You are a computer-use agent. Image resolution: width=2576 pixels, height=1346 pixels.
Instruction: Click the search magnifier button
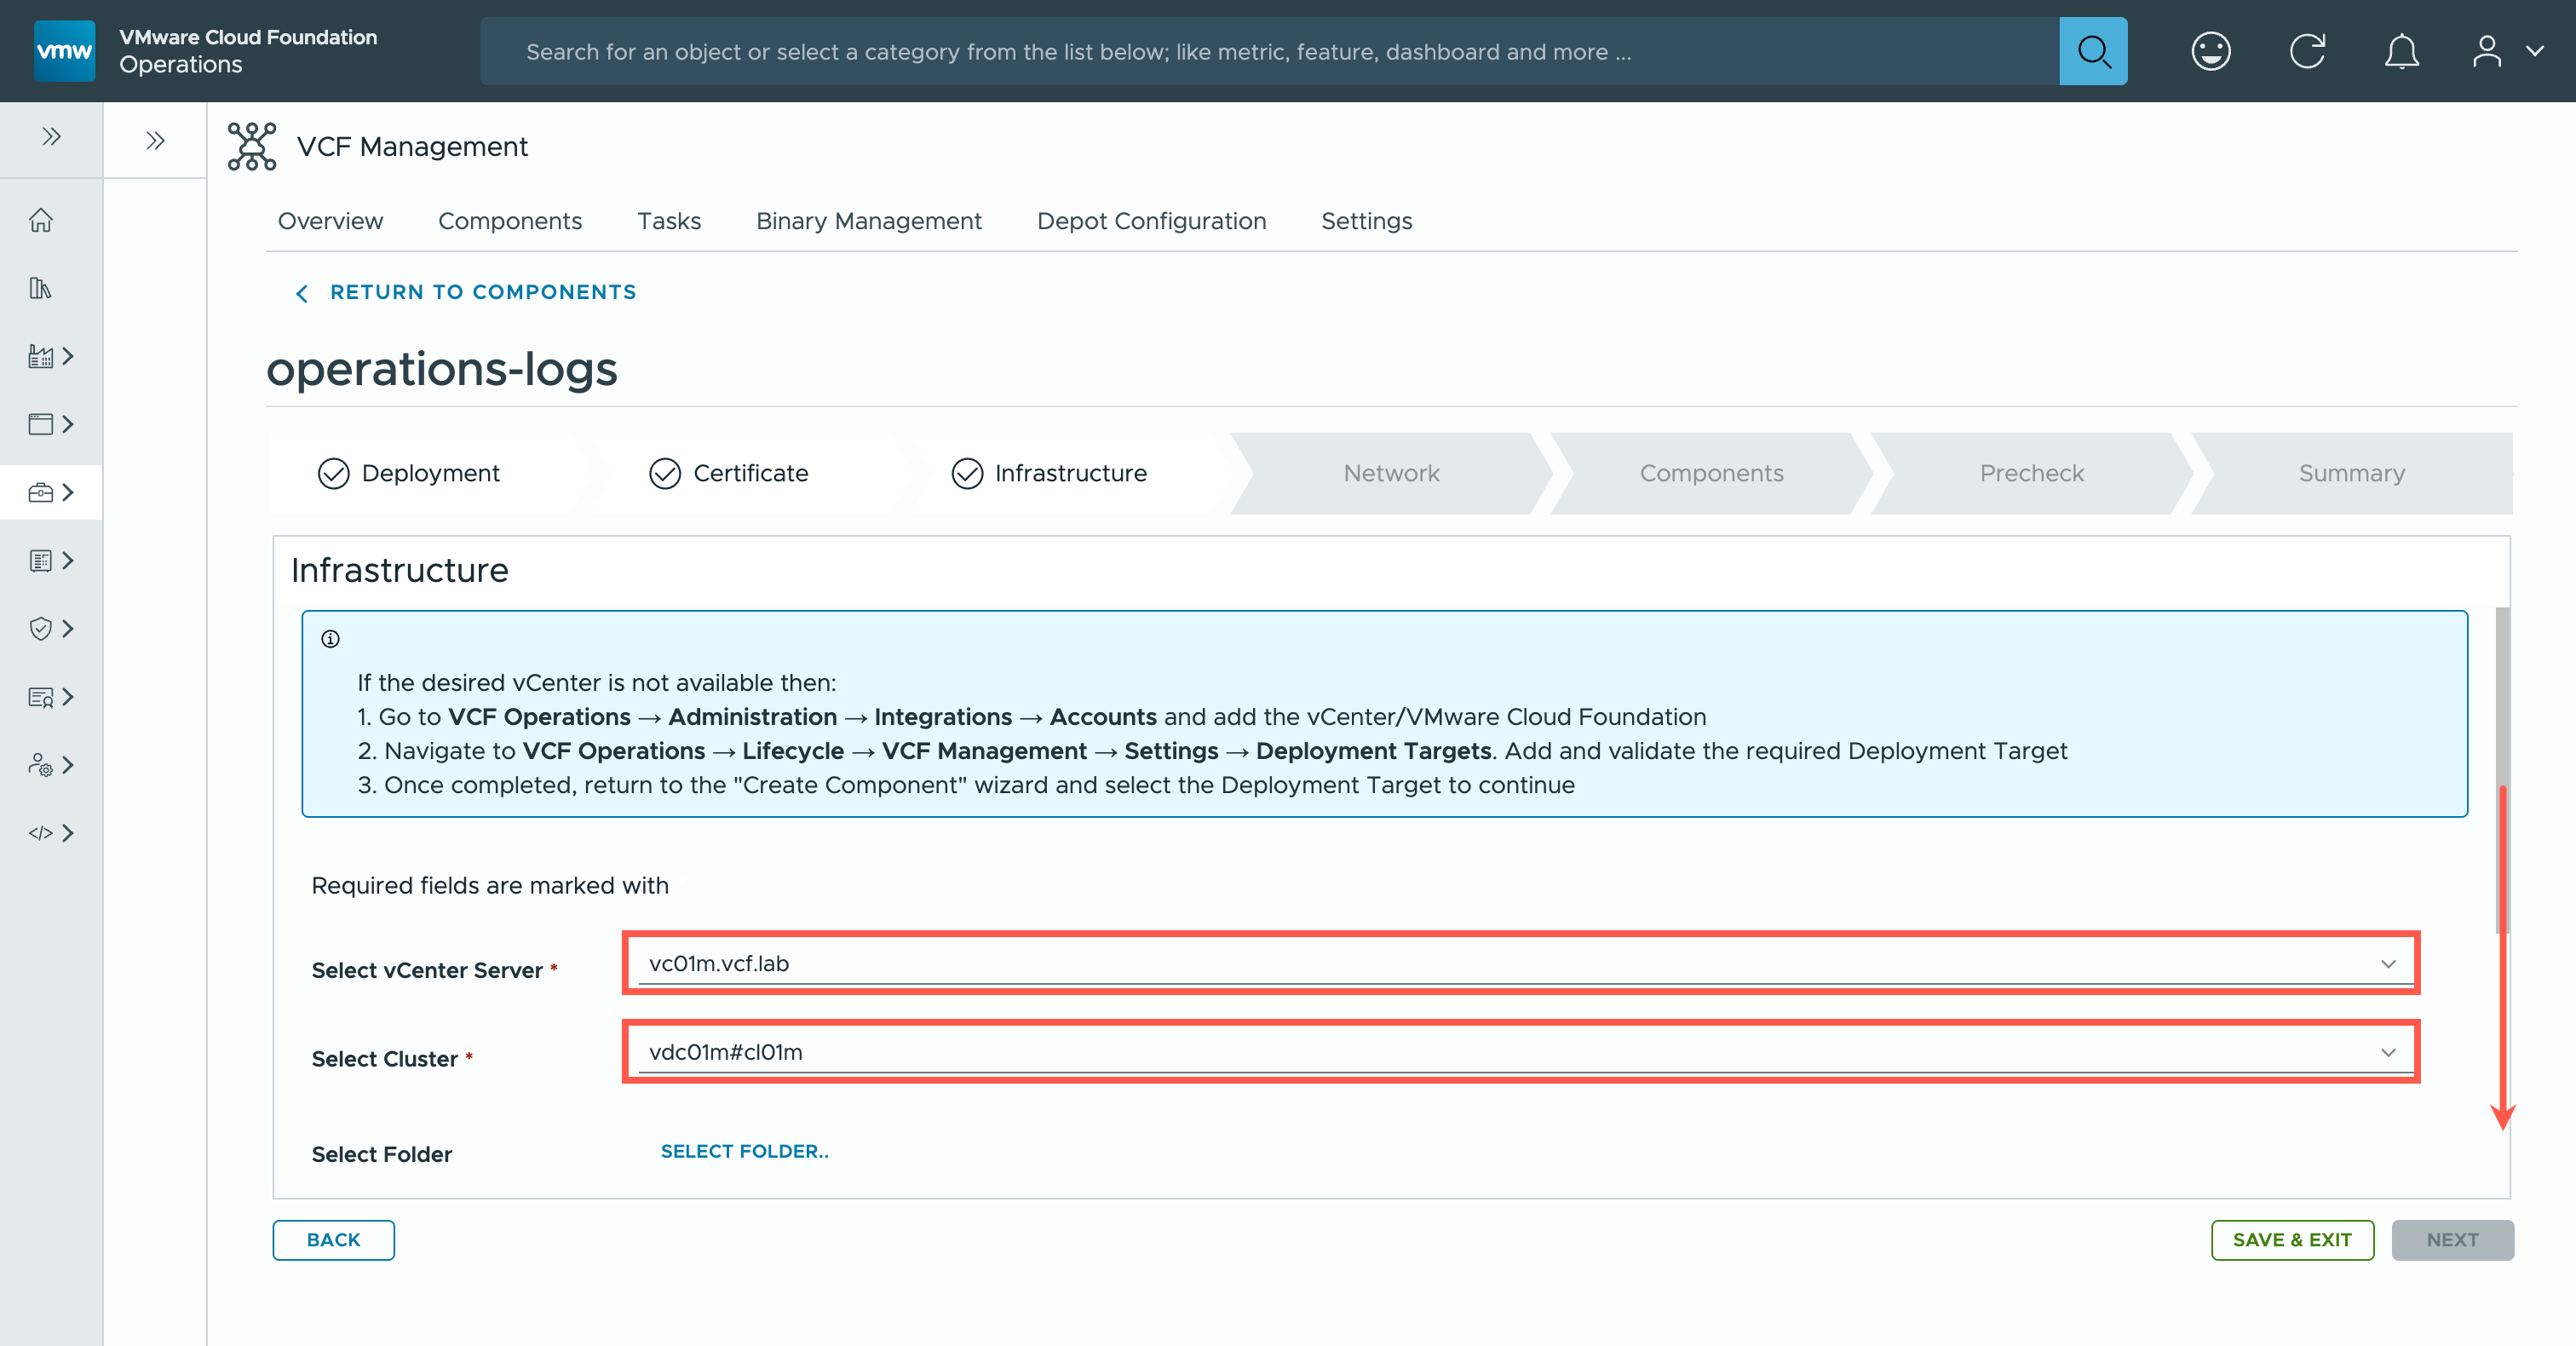[2092, 51]
